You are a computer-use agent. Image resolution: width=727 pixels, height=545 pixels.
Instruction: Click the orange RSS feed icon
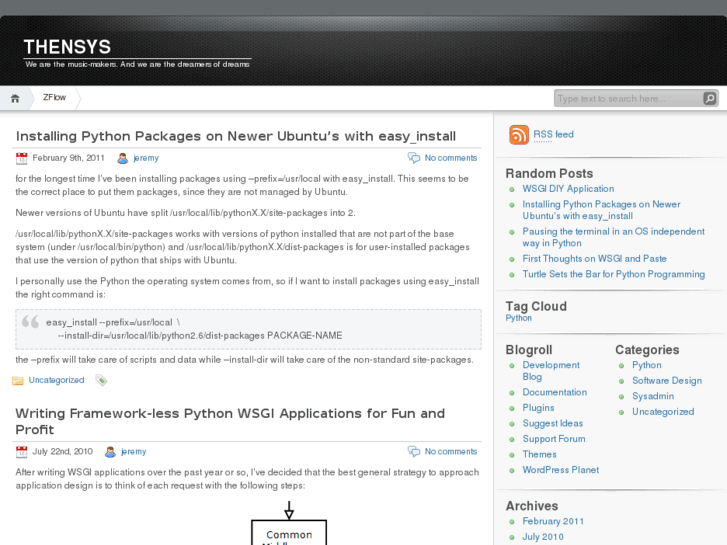click(x=518, y=135)
